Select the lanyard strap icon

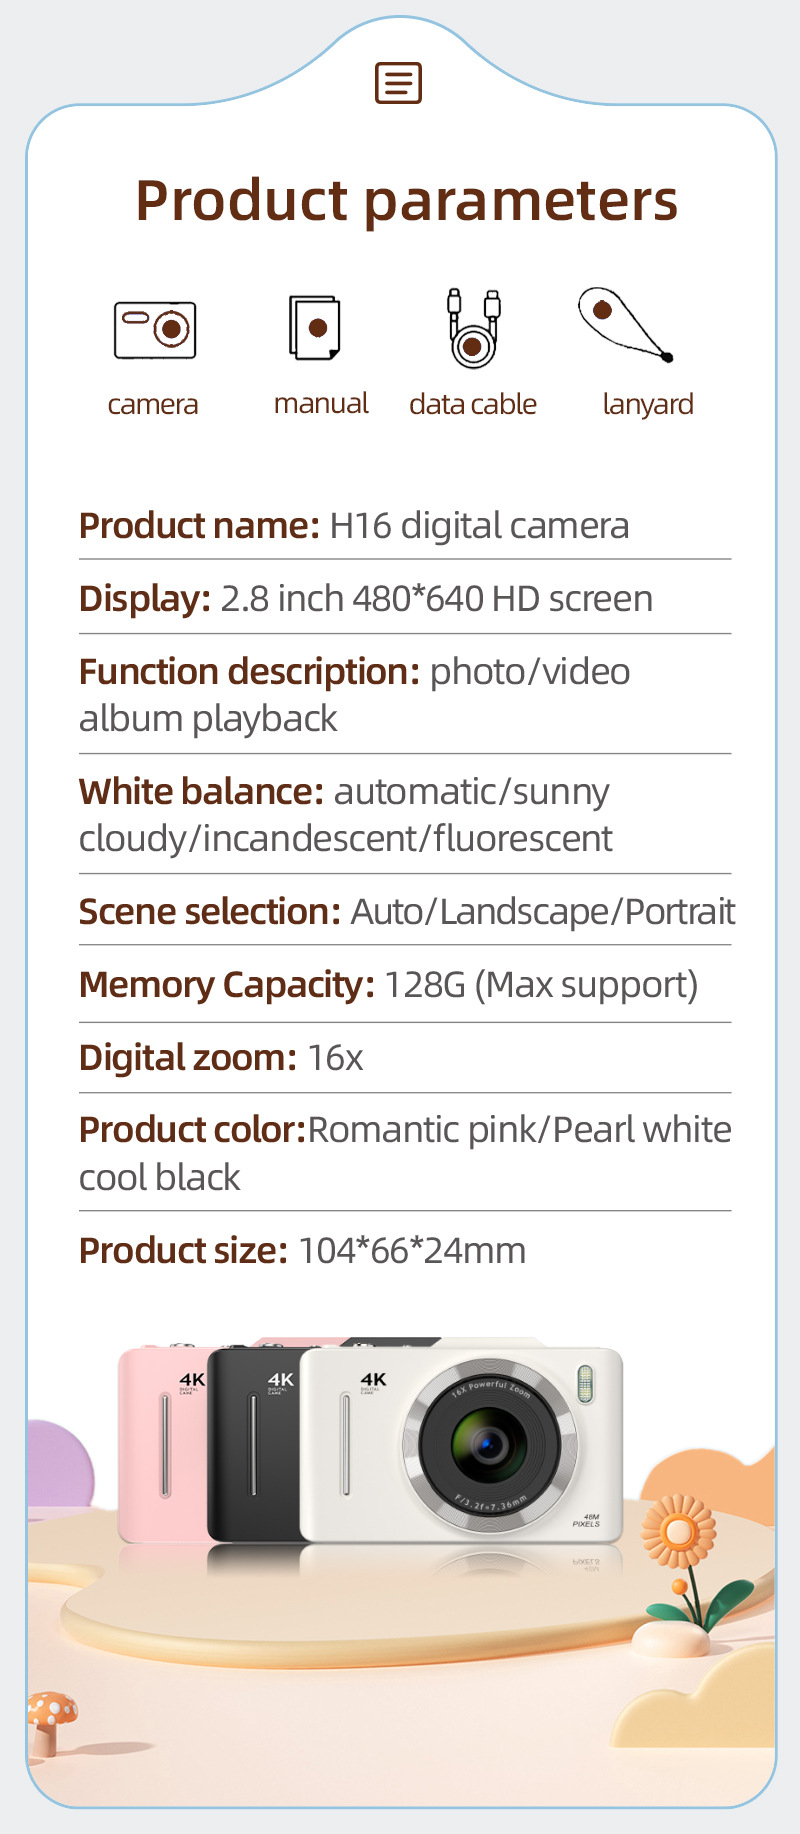coord(625,324)
